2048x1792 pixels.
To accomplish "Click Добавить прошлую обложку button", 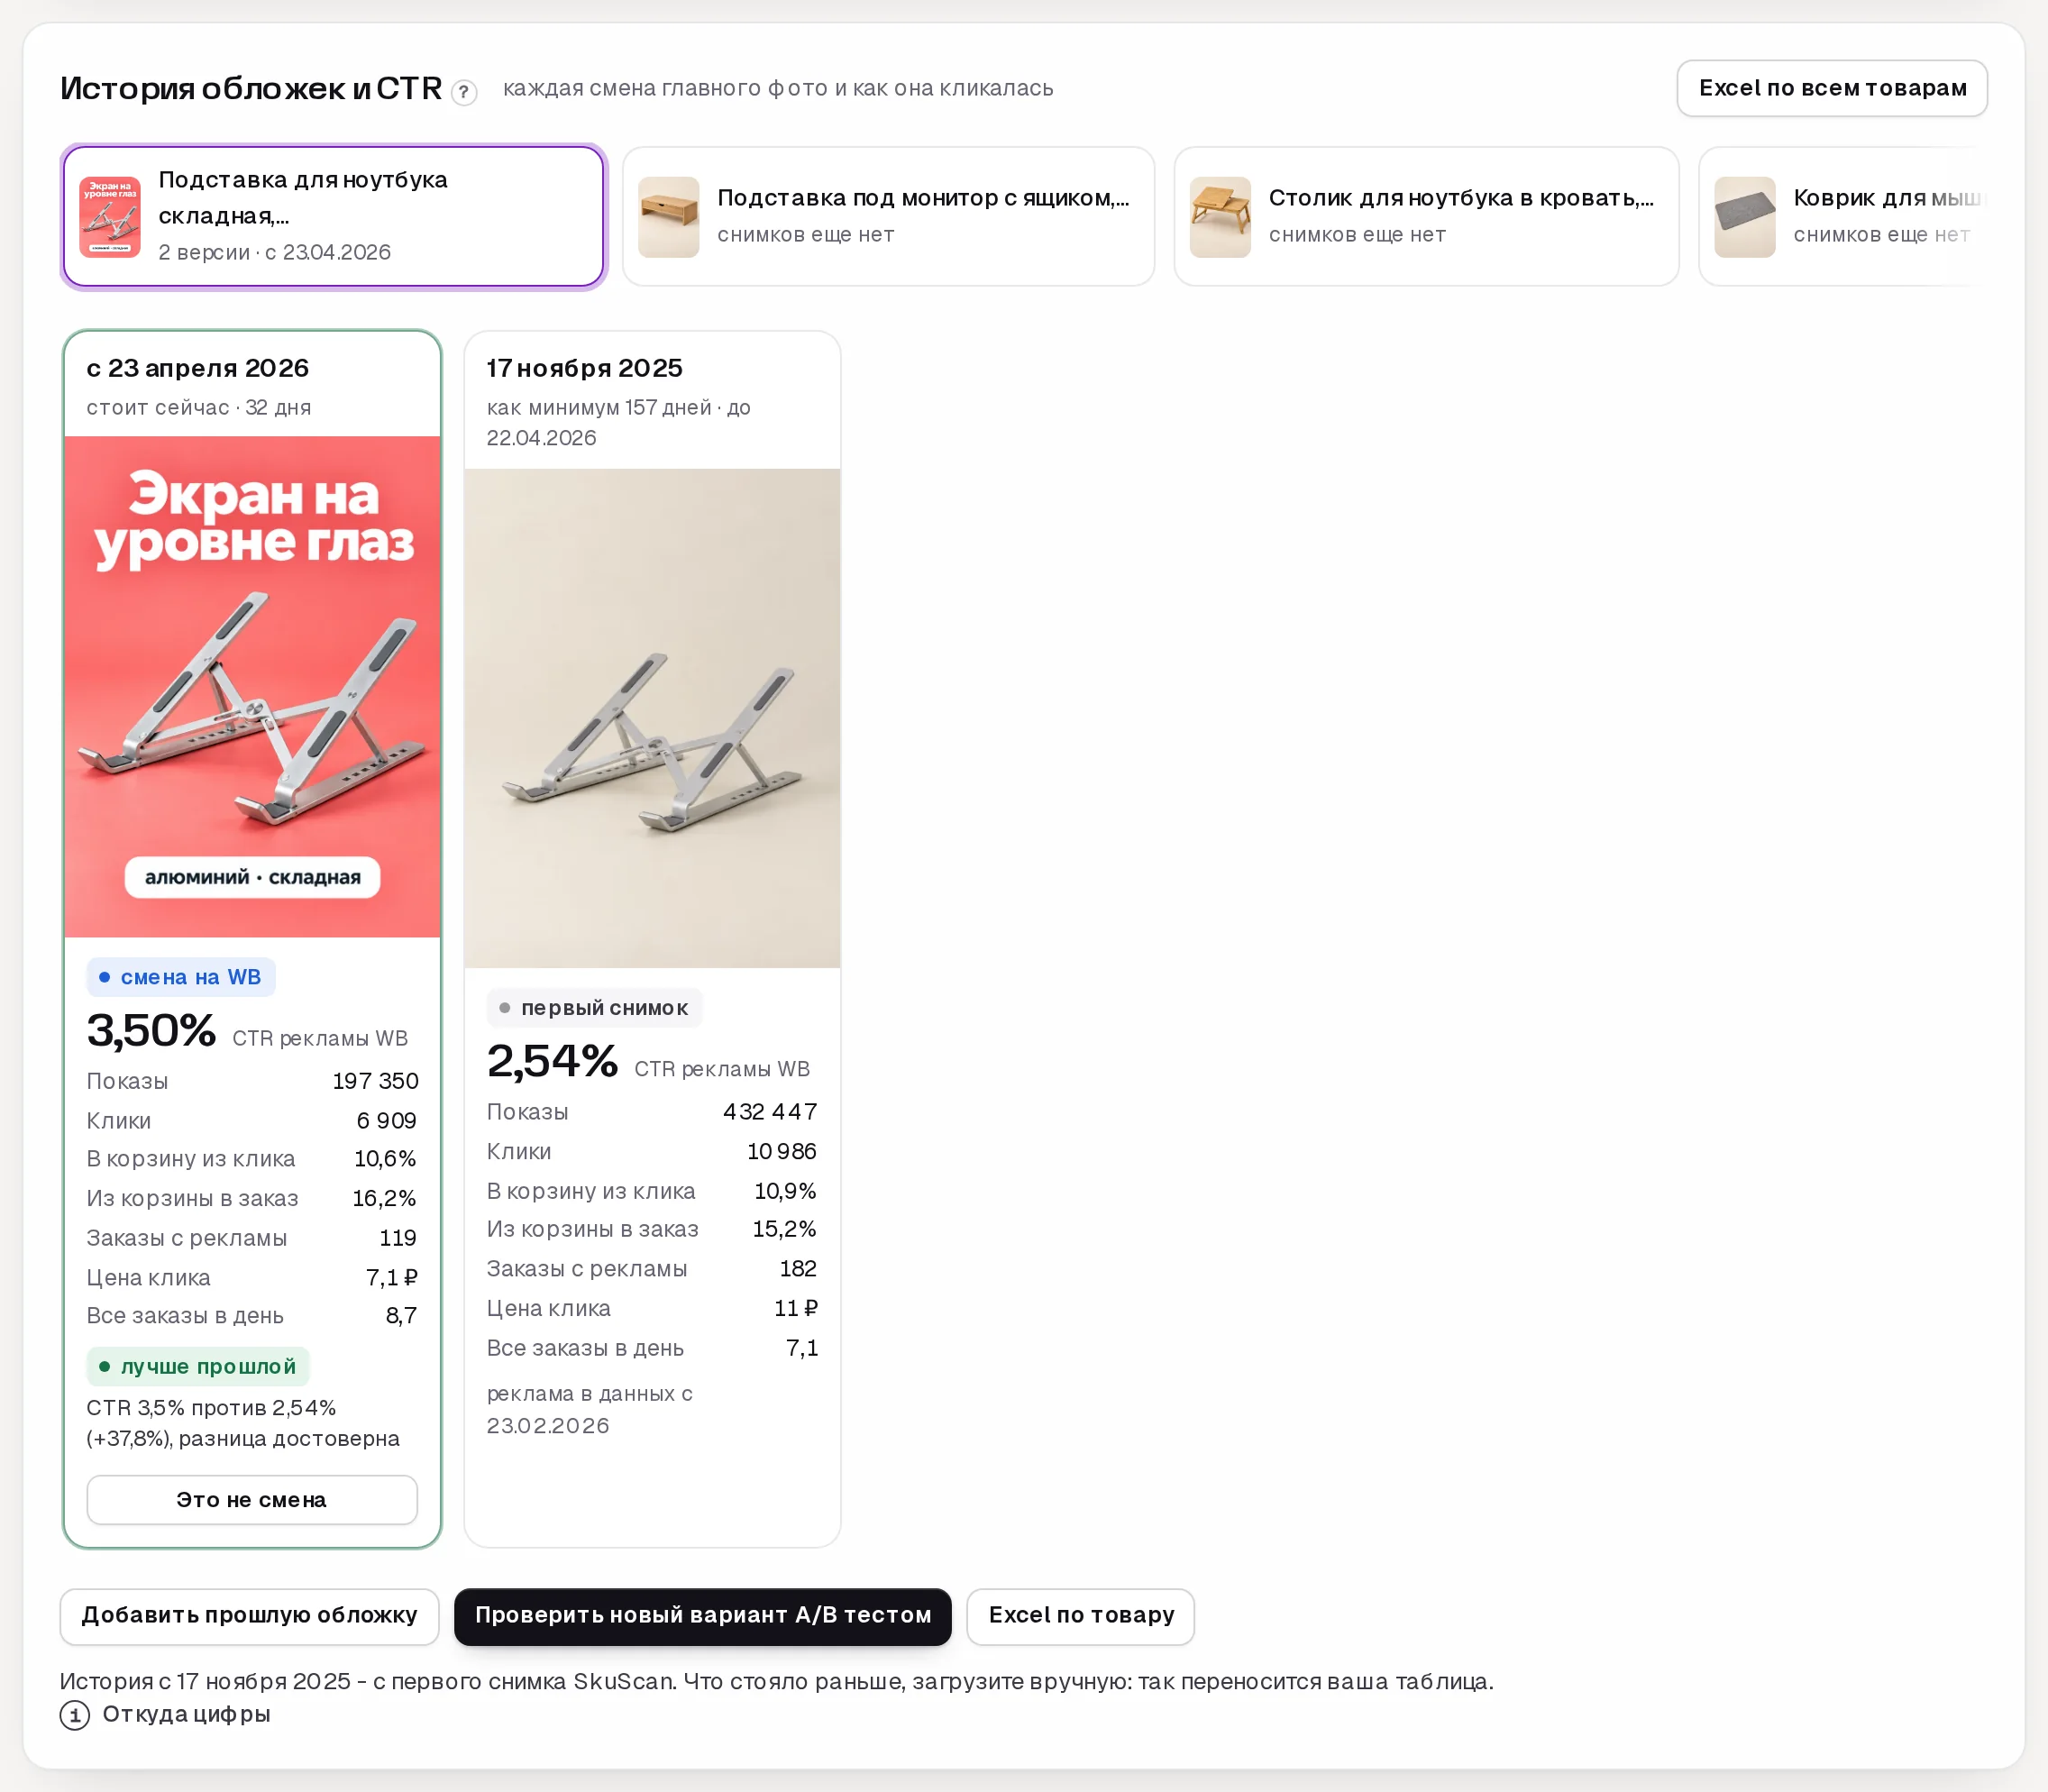I will coord(249,1615).
